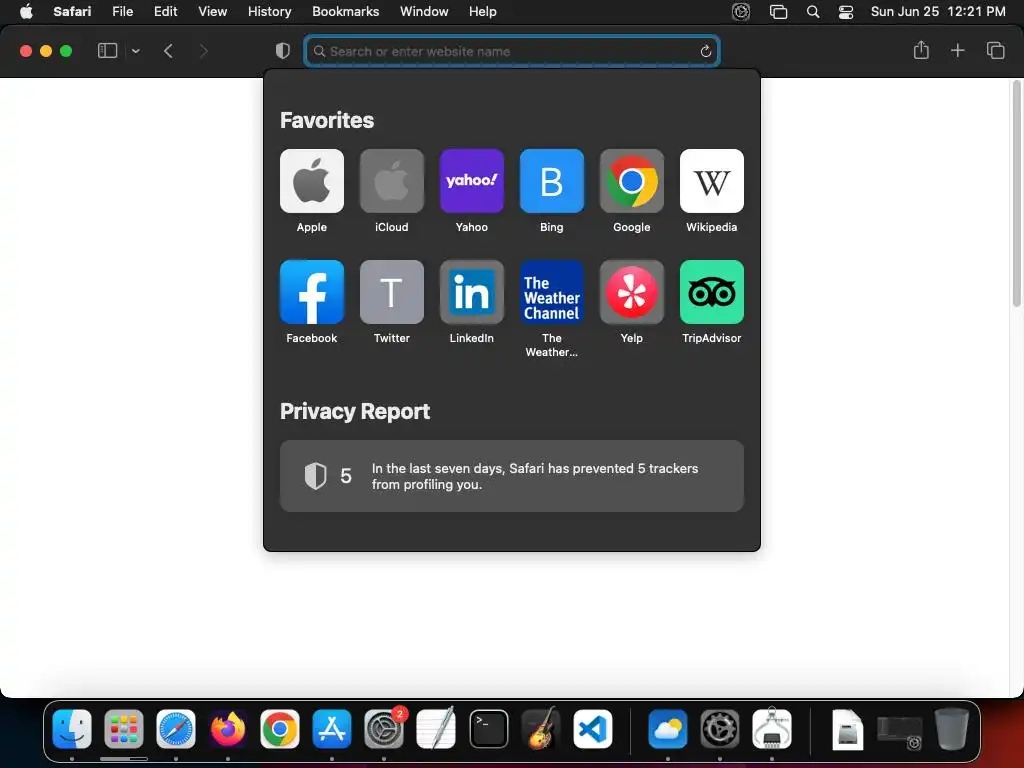Go back to previous page
The width and height of the screenshot is (1024, 768).
coord(168,51)
